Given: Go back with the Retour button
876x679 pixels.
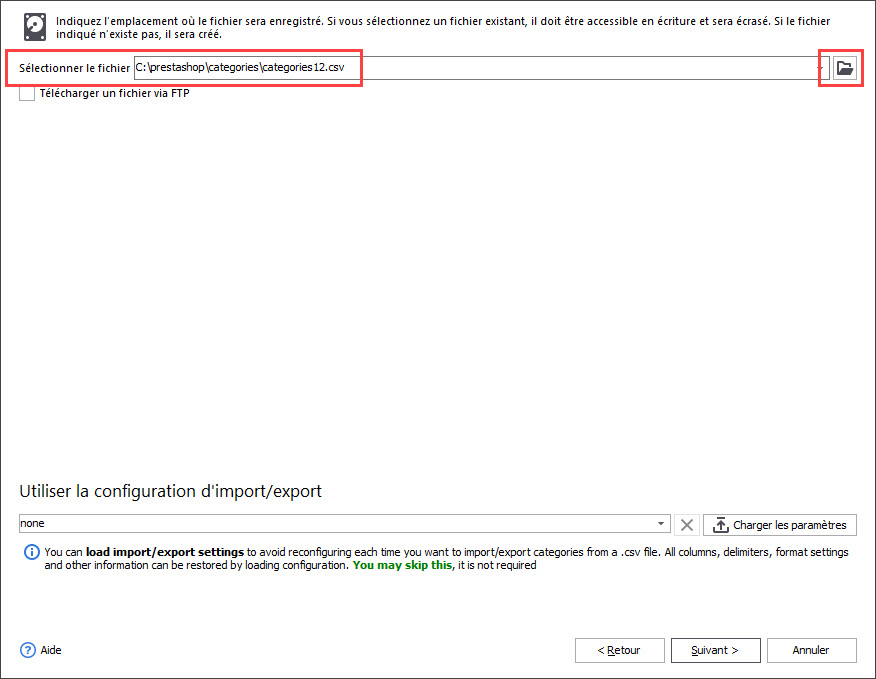Looking at the screenshot, I should 620,650.
